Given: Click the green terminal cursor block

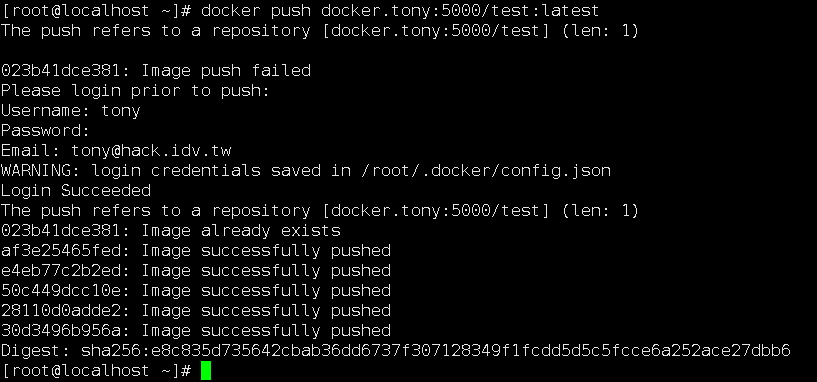Looking at the screenshot, I should [206, 371].
